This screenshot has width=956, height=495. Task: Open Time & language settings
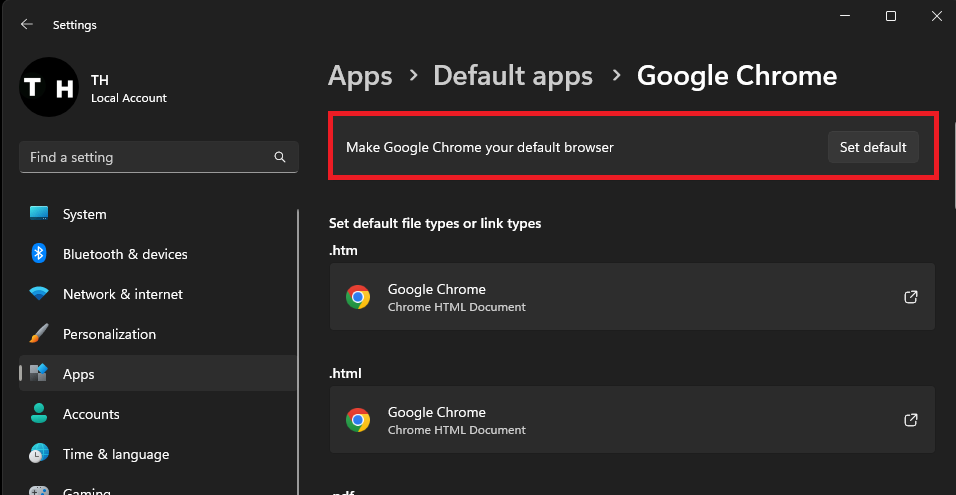pos(158,454)
